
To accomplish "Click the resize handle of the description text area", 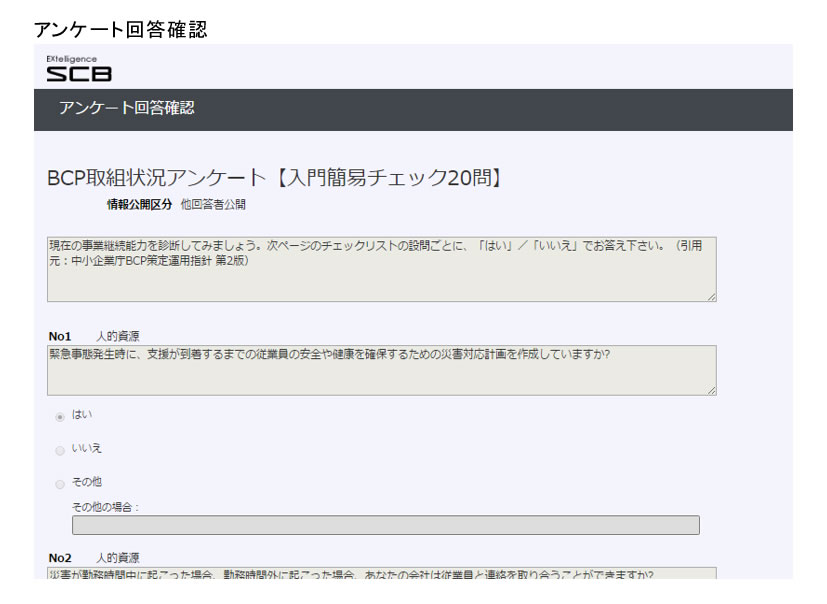I will (x=711, y=297).
